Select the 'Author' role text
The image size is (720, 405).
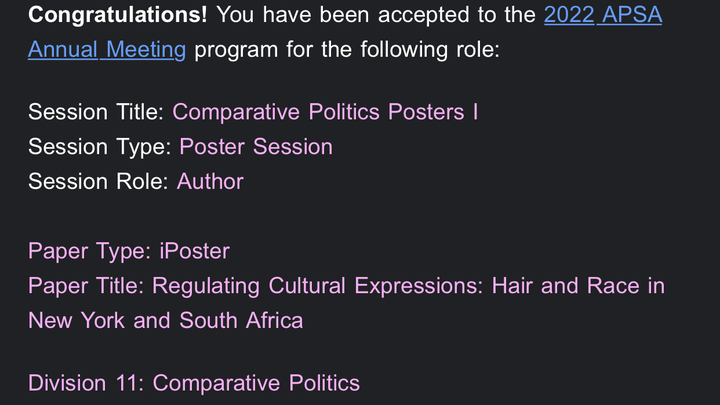[210, 181]
